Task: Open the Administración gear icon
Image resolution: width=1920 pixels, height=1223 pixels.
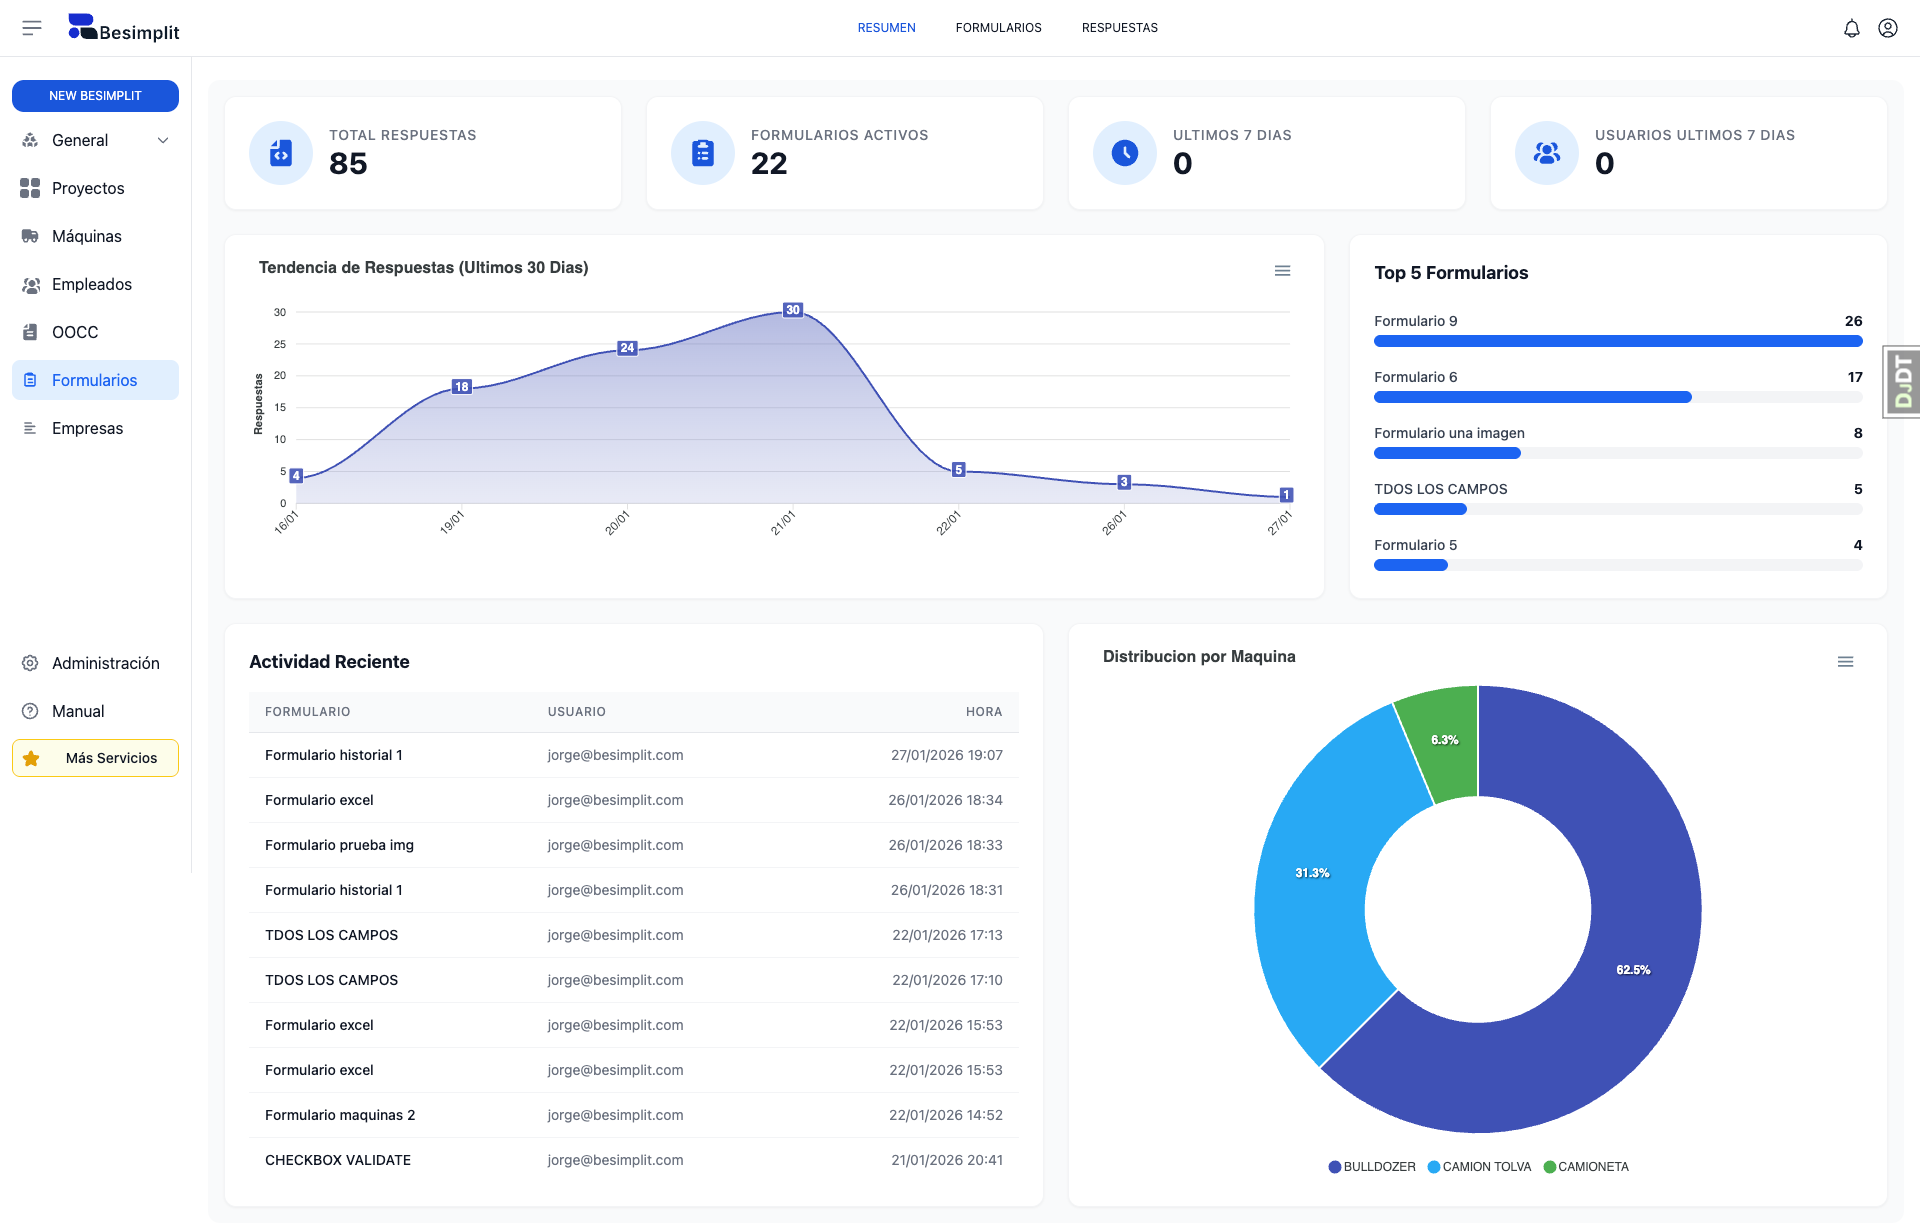Action: tap(30, 663)
